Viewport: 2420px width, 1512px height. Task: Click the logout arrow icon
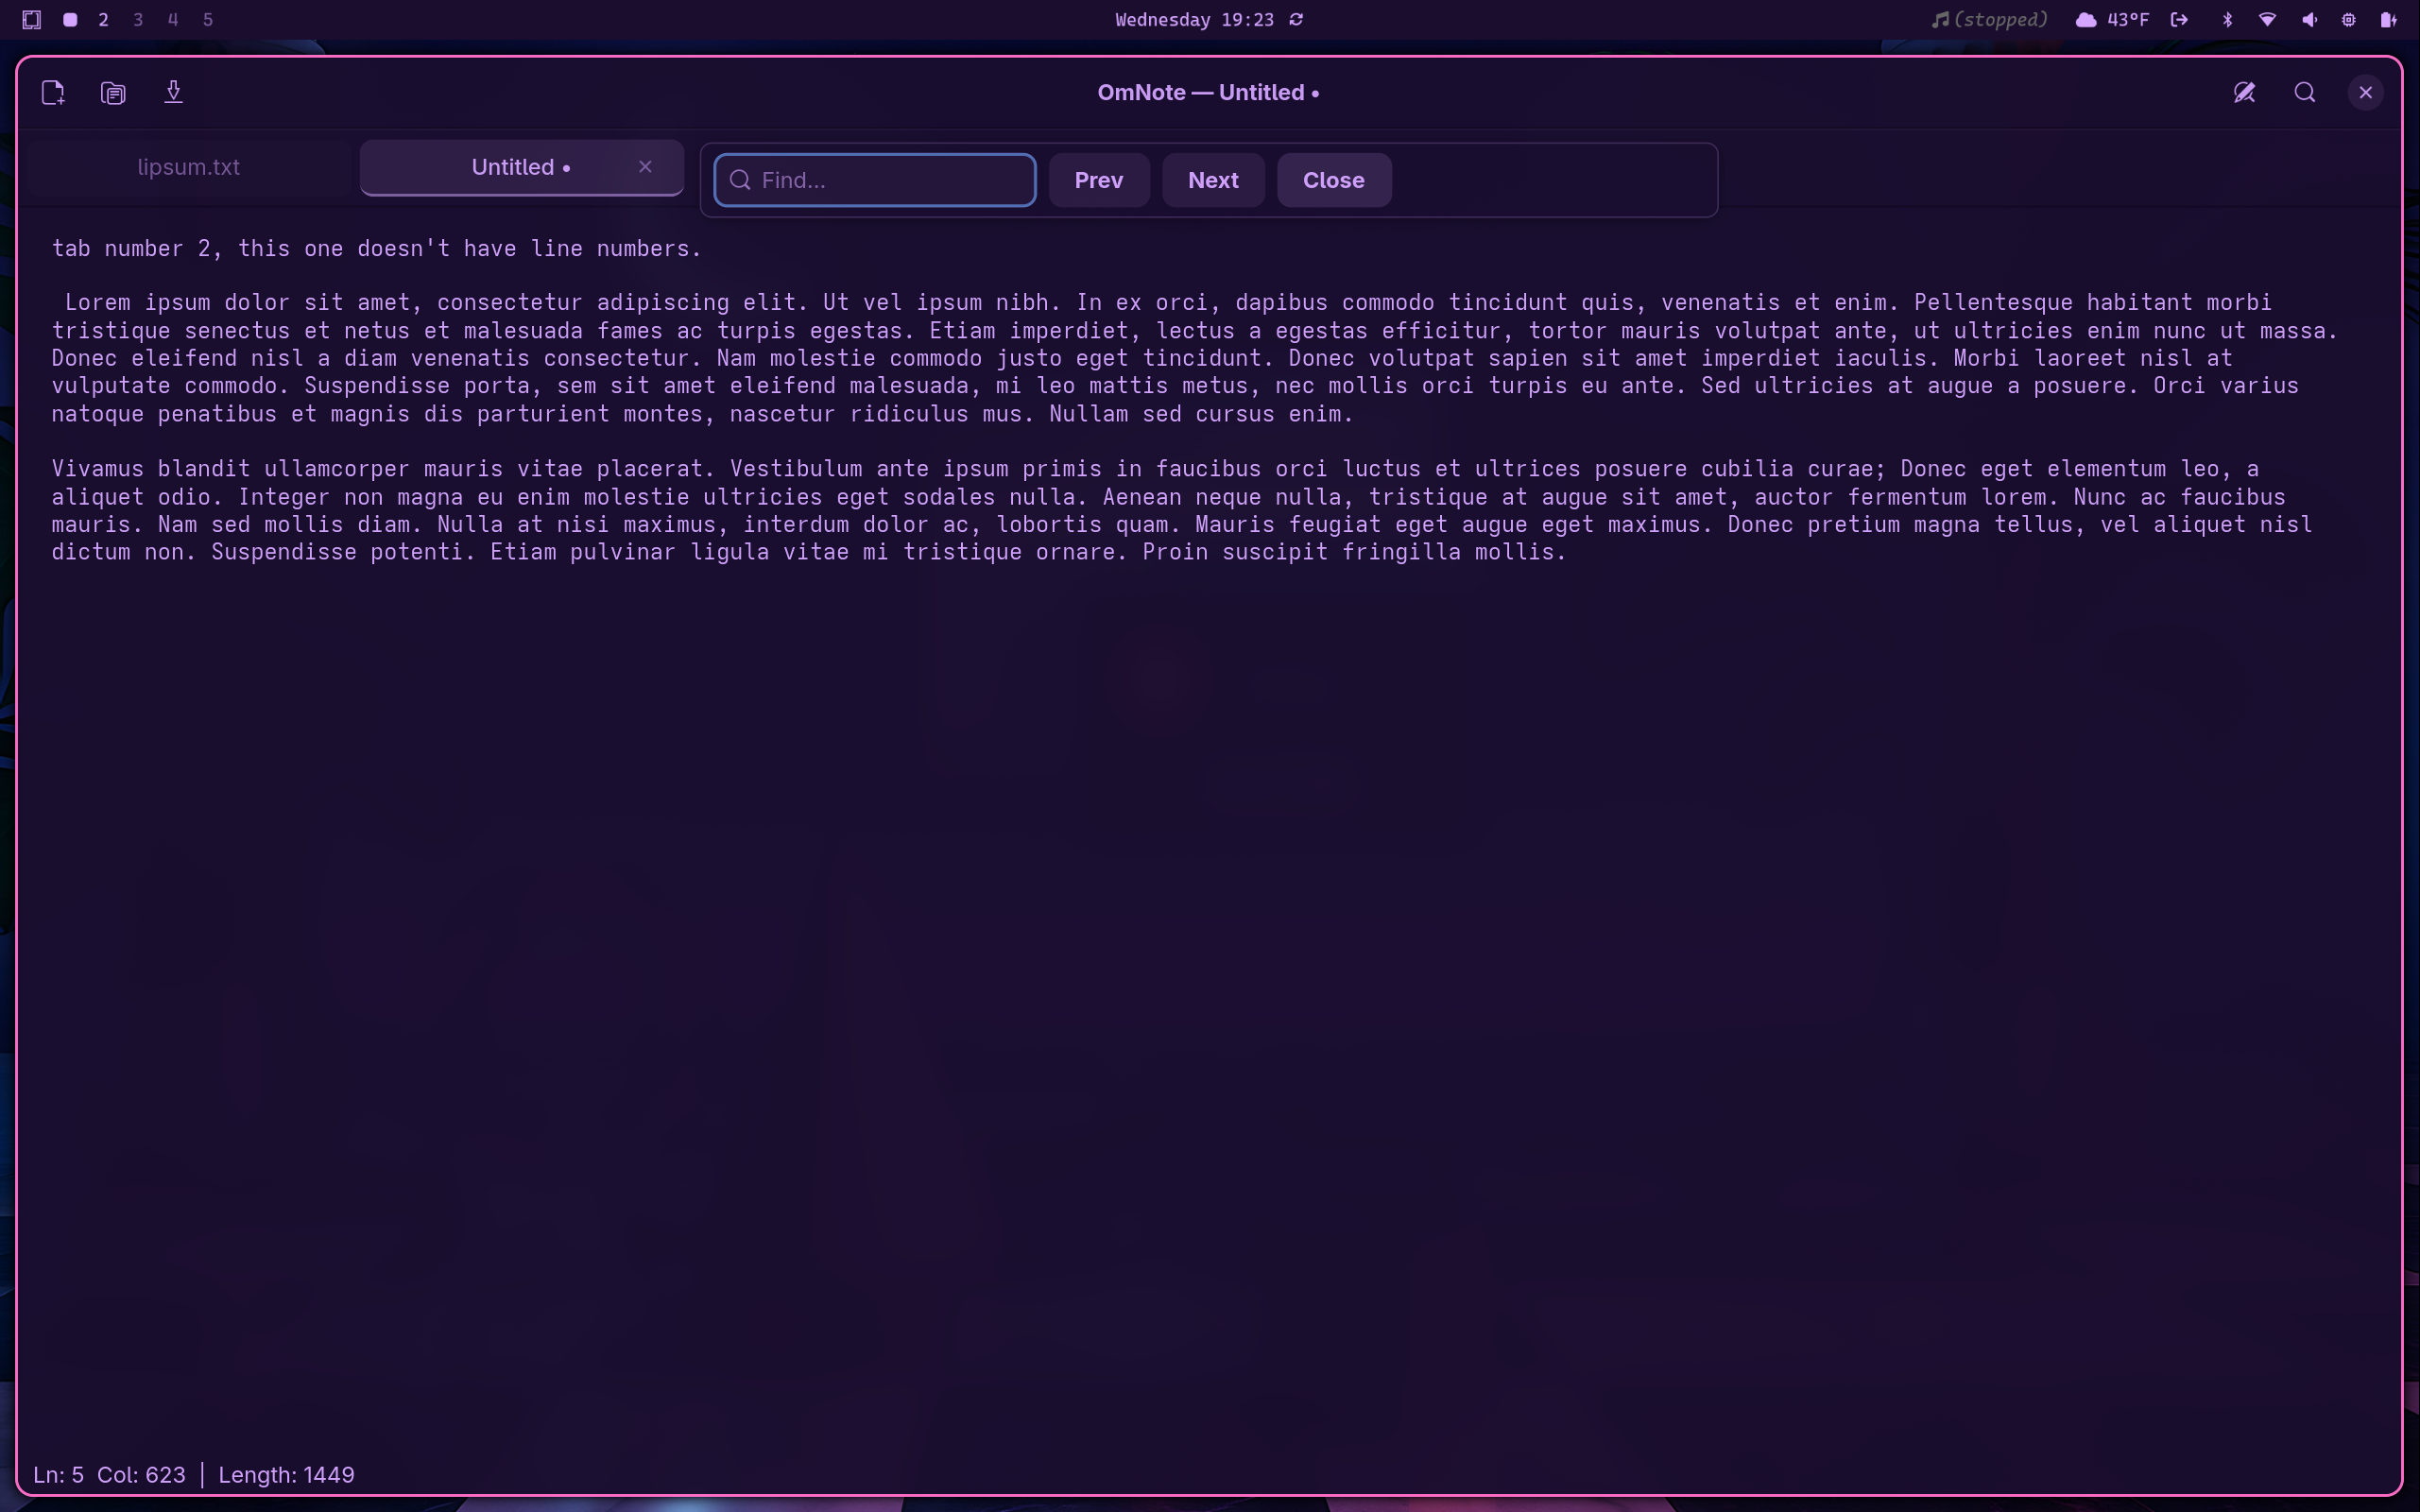[2179, 20]
